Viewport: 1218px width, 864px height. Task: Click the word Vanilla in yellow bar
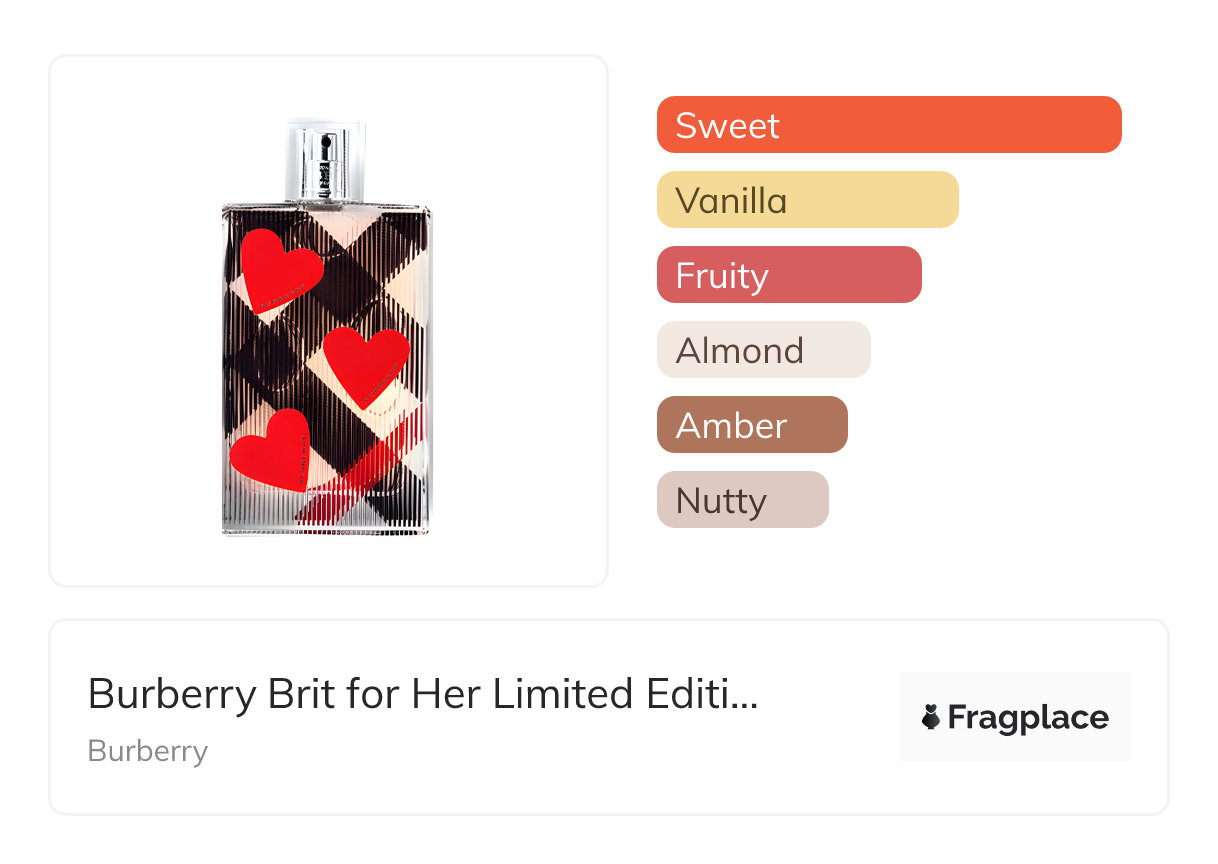[731, 201]
